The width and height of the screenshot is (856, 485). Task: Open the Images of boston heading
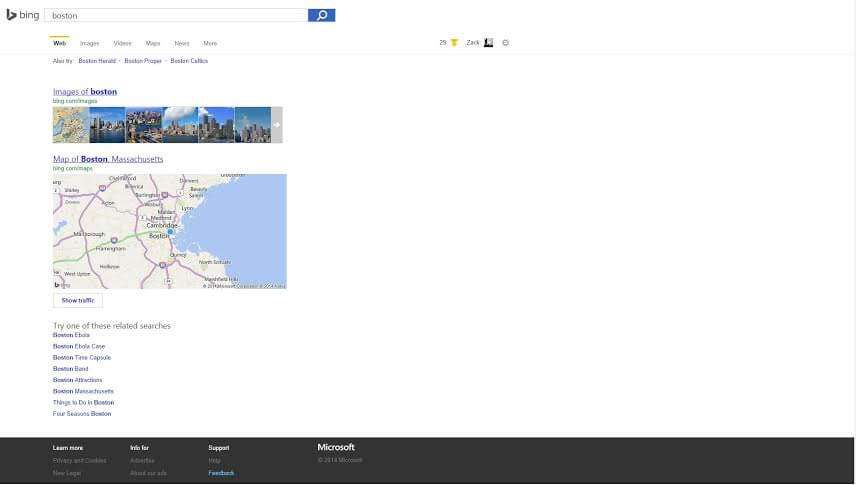click(85, 92)
